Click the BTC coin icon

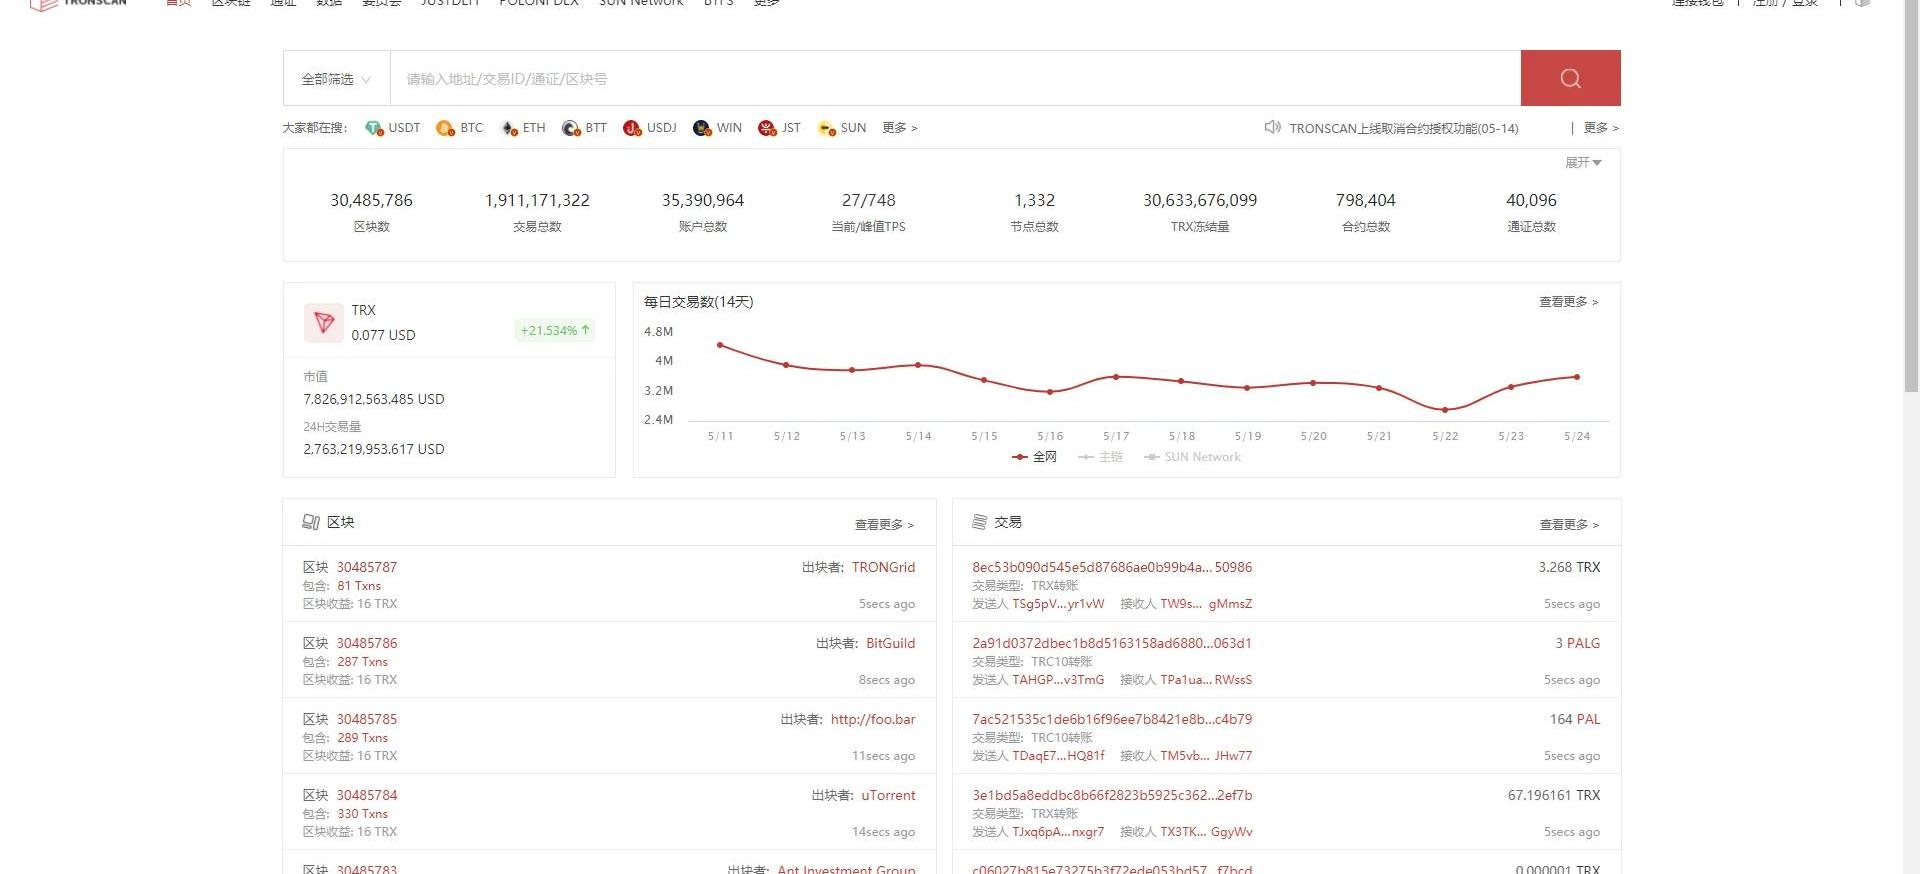tap(445, 128)
